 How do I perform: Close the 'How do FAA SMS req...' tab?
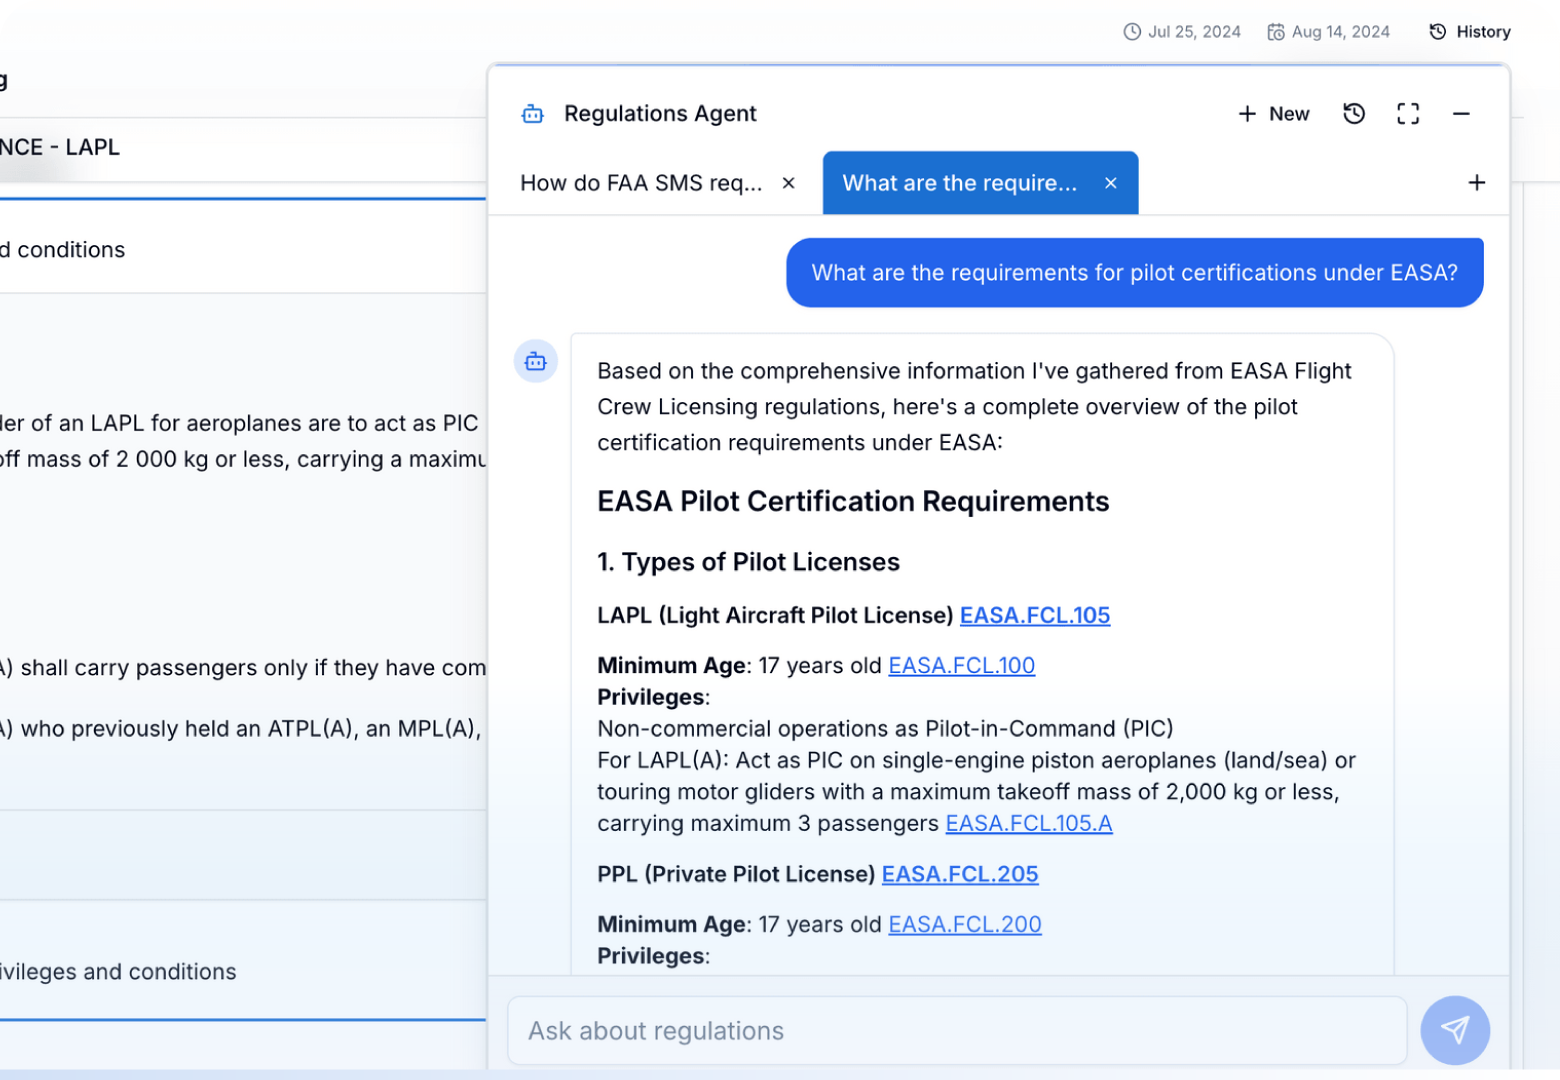click(x=788, y=183)
